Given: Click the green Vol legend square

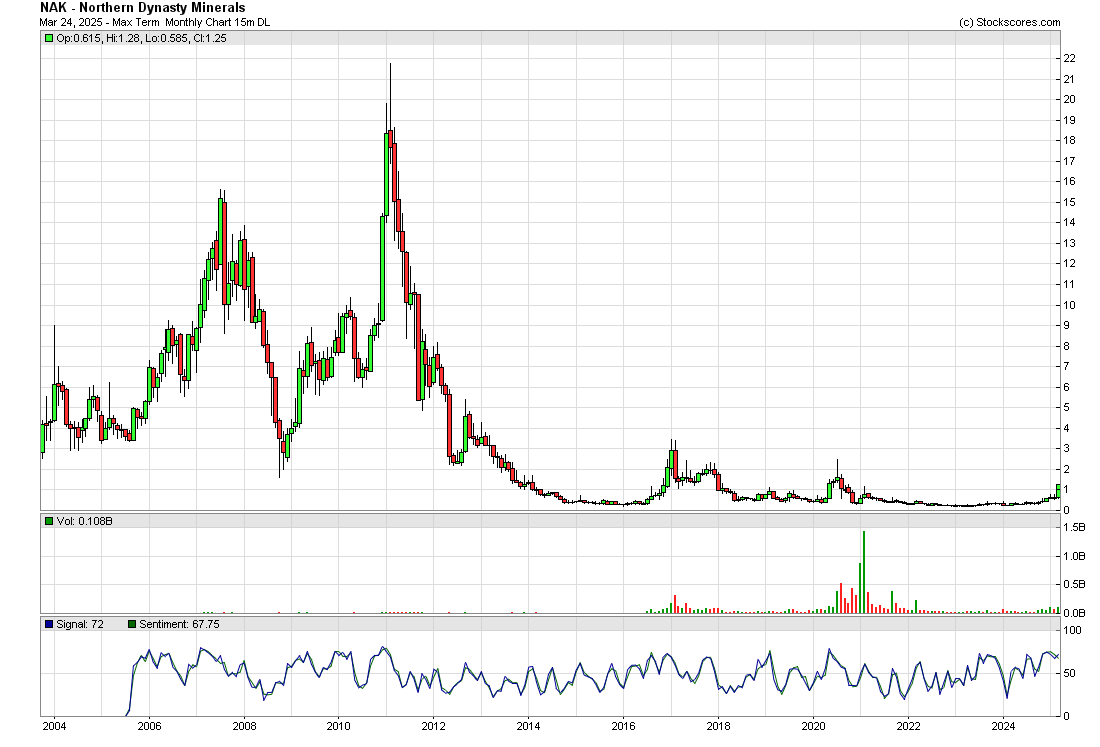Looking at the screenshot, I should click(x=48, y=521).
